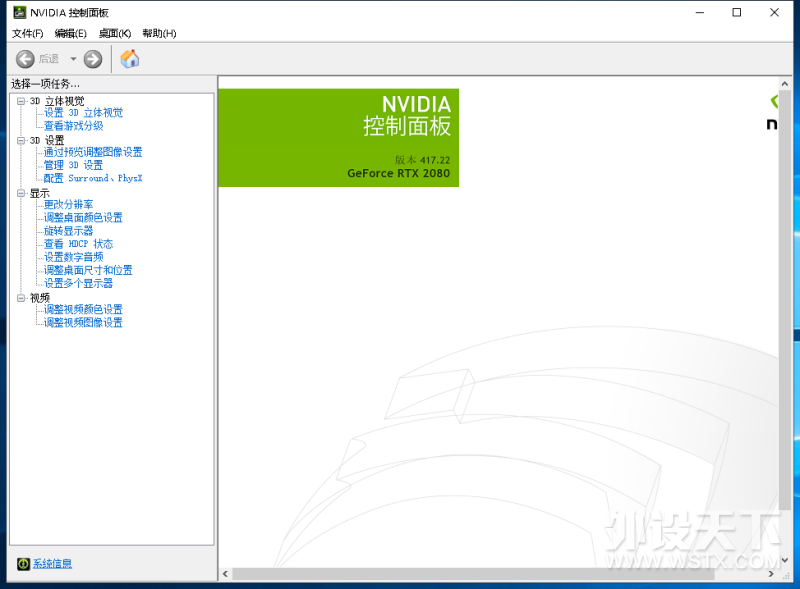Open the 帮助(H) menu
The image size is (800, 589).
tap(159, 33)
